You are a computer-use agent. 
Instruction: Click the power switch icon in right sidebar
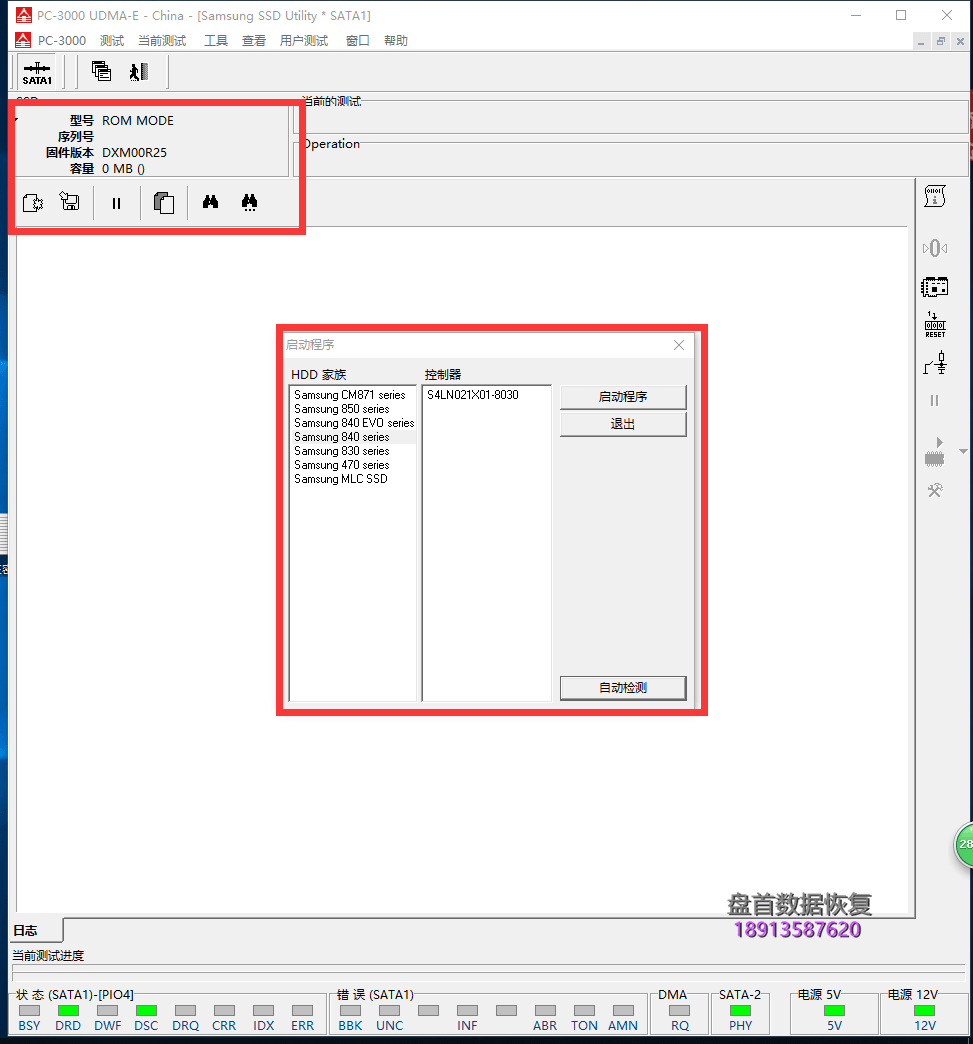pyautogui.click(x=935, y=364)
